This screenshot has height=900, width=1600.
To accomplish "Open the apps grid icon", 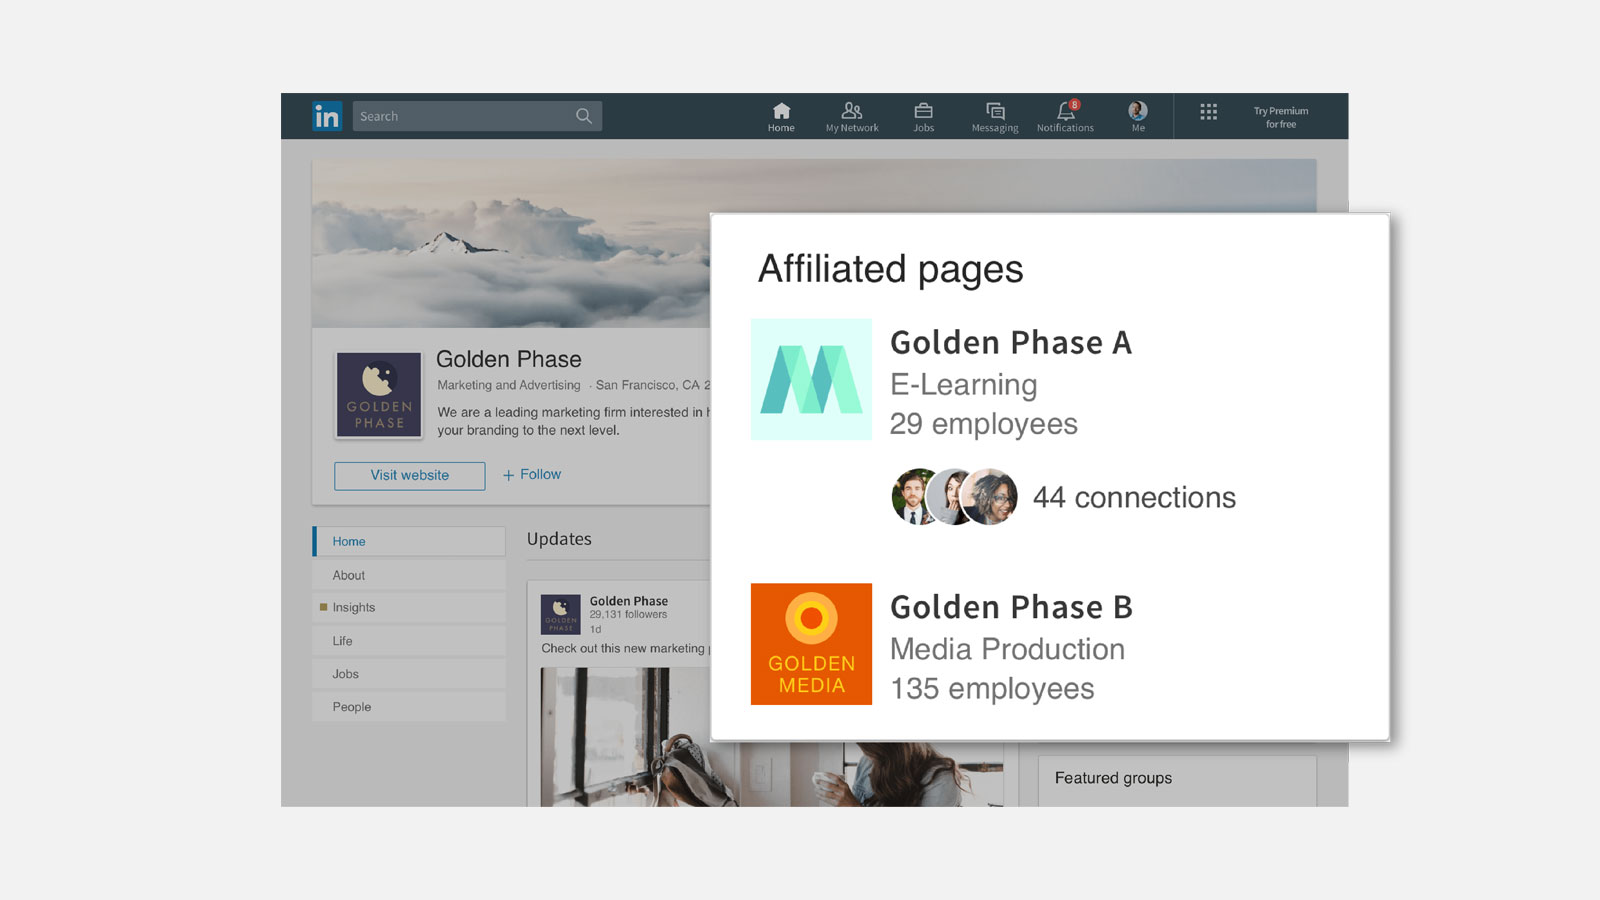I will click(1208, 112).
